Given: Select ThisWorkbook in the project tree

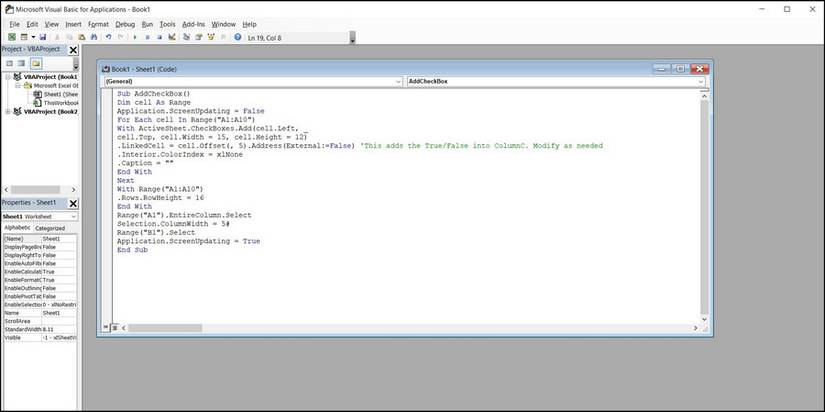Looking at the screenshot, I should 56,103.
